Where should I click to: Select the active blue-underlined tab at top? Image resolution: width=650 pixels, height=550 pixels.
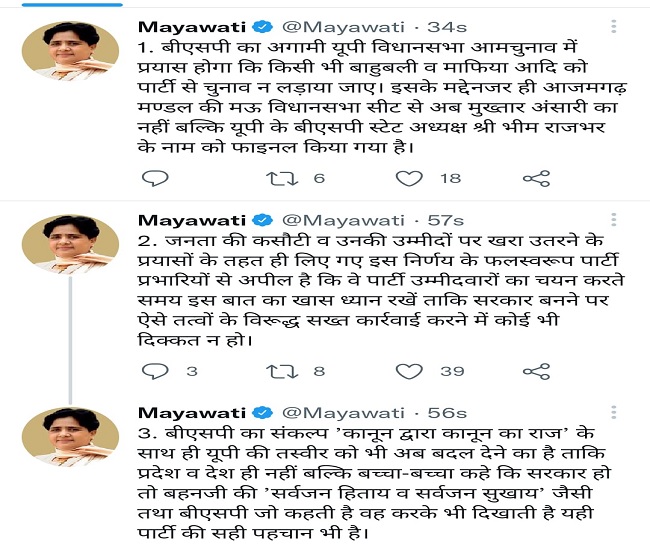point(72,5)
